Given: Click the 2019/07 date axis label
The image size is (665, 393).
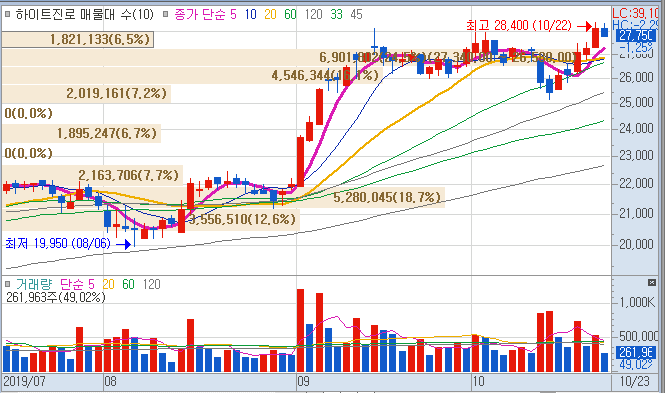Looking at the screenshot, I should point(25,382).
